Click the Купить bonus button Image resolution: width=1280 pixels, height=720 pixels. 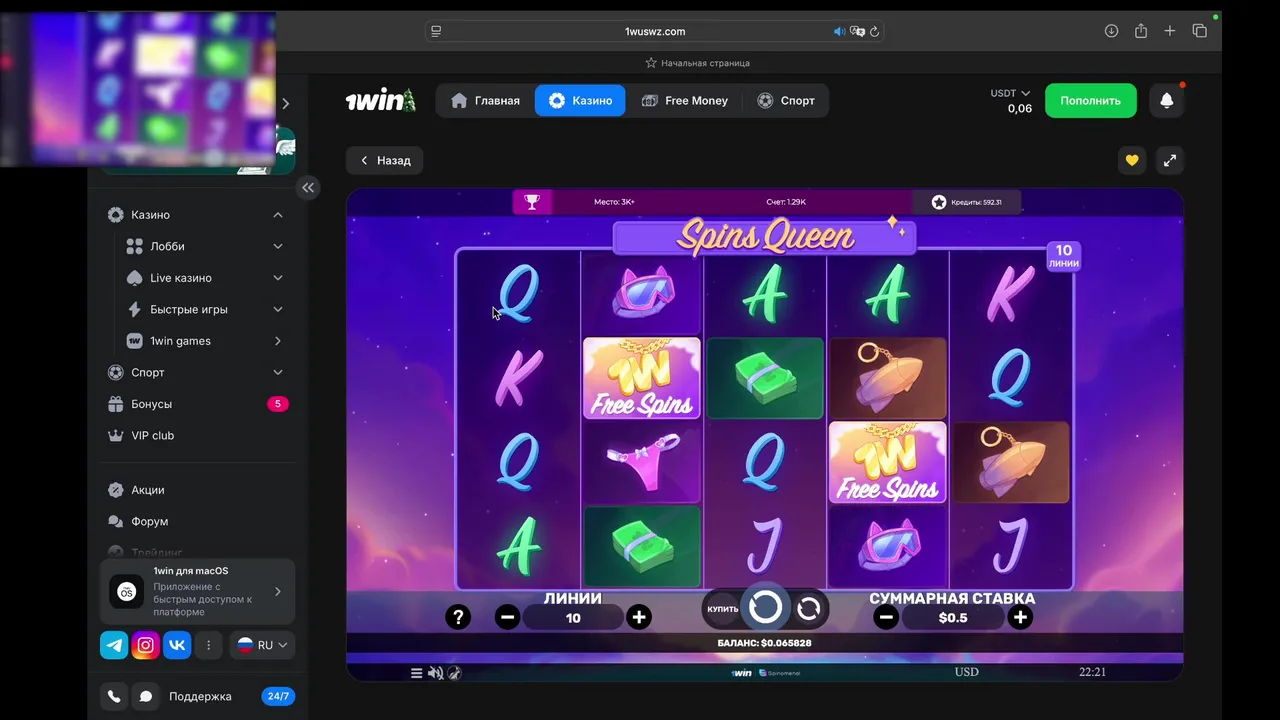(722, 609)
